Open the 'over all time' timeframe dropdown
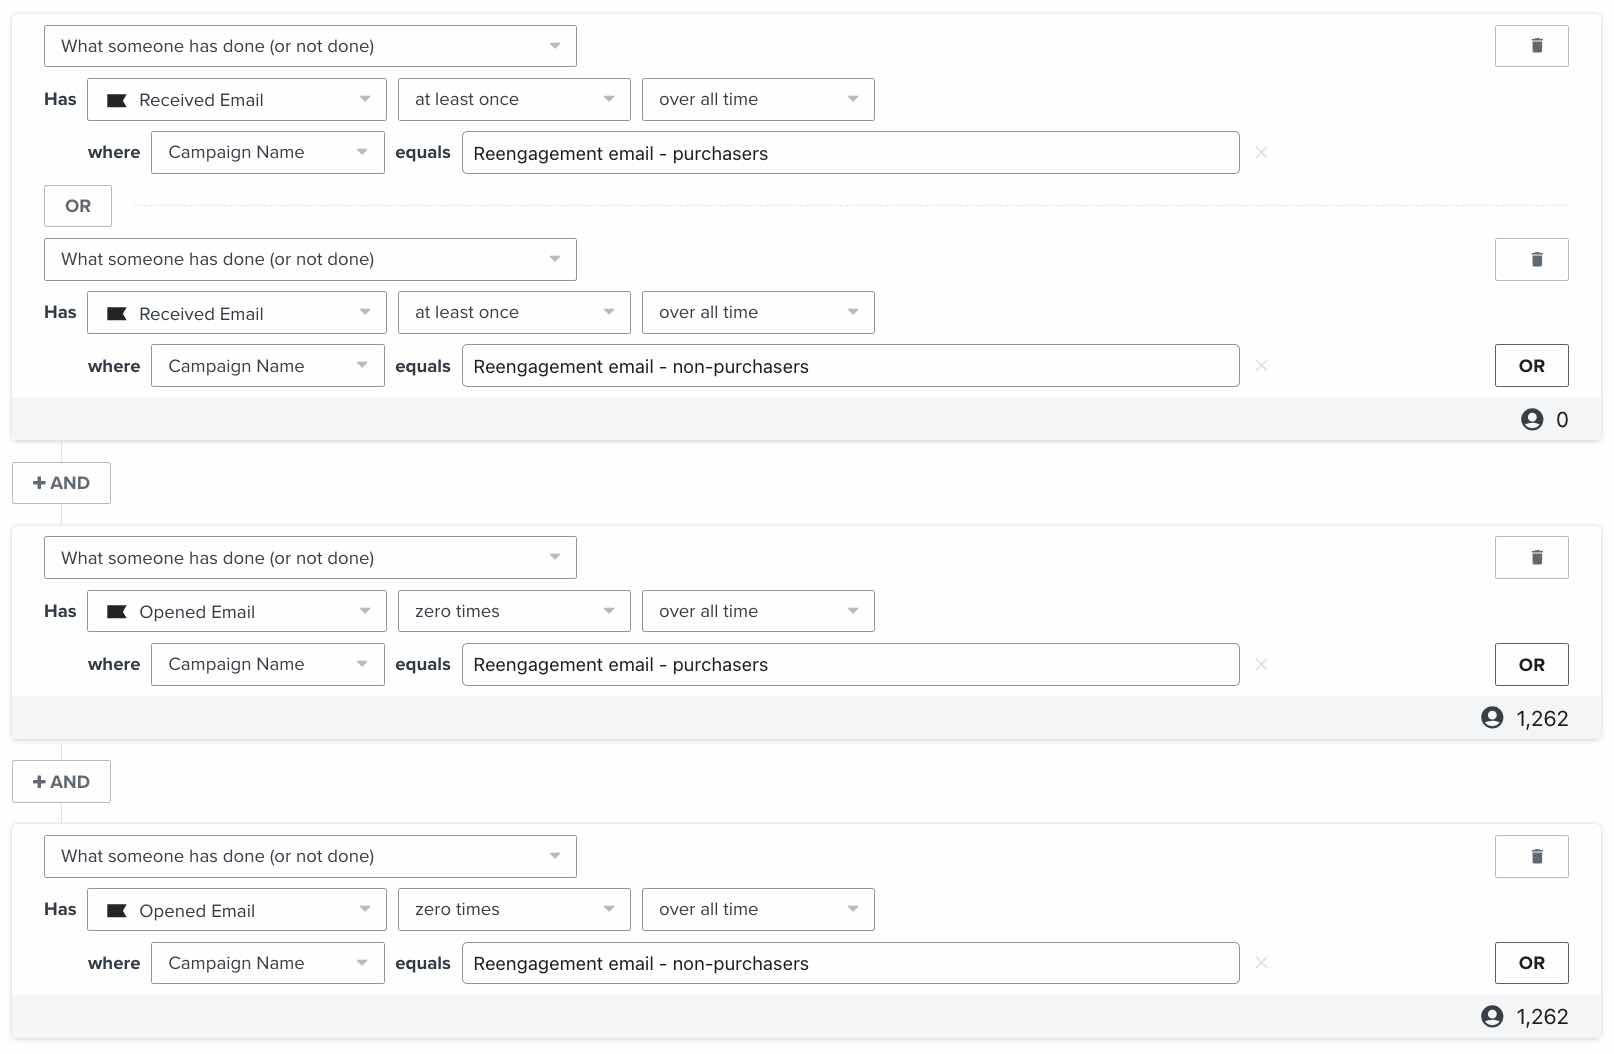Image resolution: width=1614 pixels, height=1054 pixels. point(757,99)
